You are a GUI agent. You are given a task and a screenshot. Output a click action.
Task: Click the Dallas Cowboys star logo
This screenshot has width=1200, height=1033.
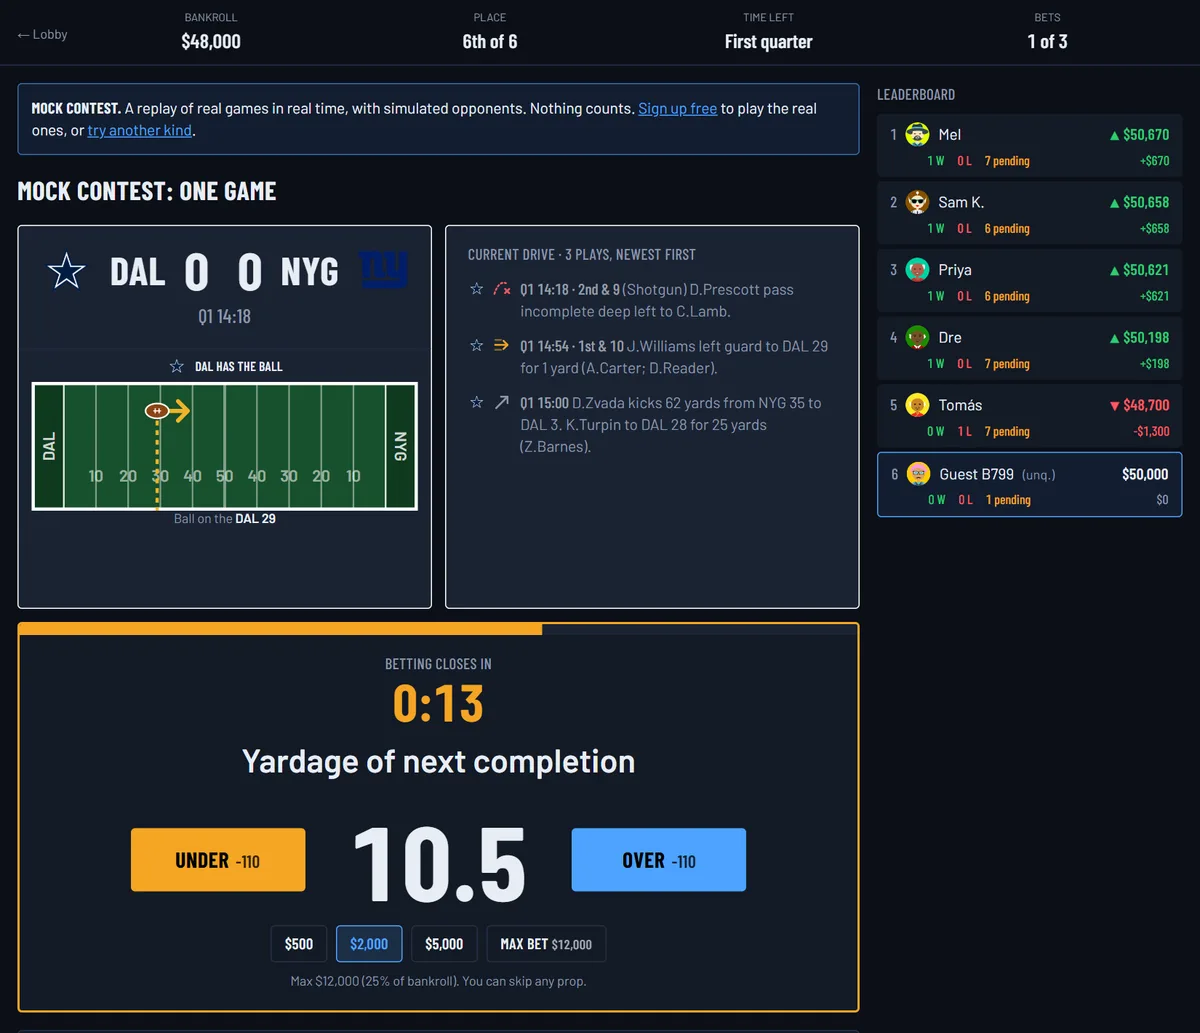[67, 271]
